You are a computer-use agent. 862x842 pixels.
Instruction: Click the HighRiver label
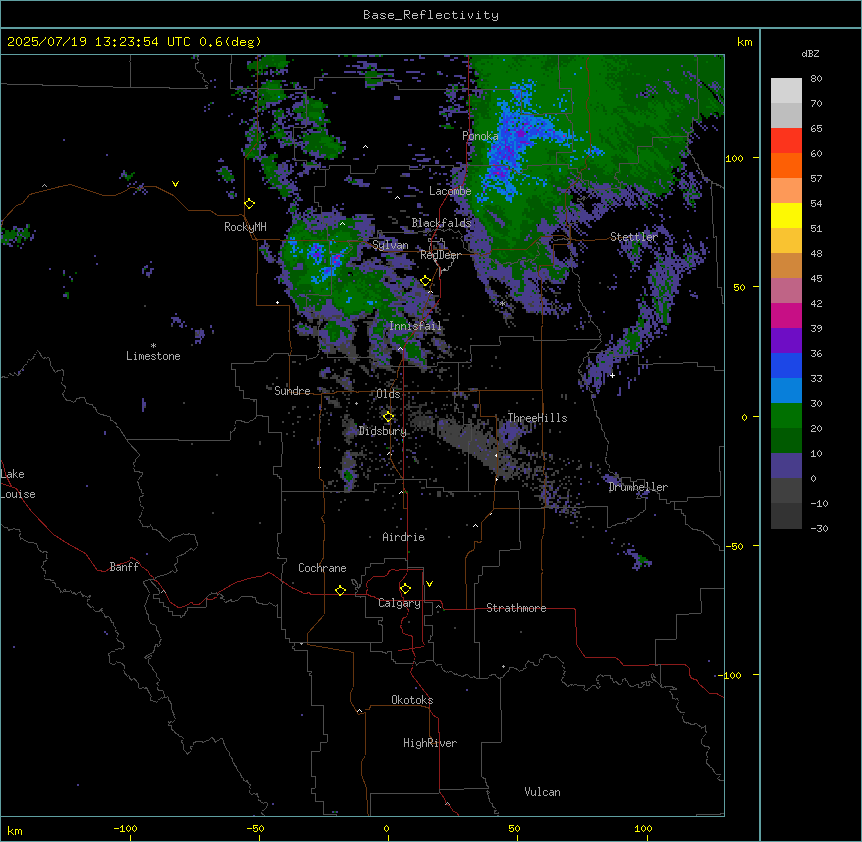(430, 743)
